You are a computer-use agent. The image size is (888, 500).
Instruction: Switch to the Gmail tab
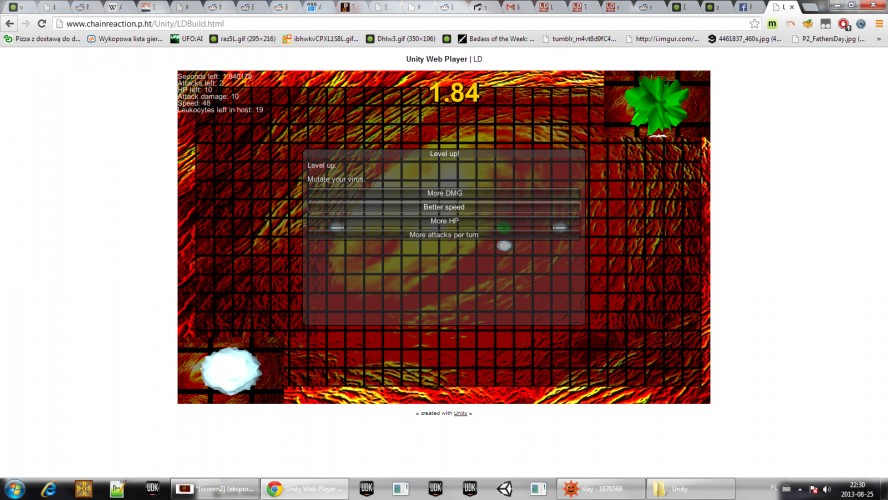pyautogui.click(x=512, y=7)
